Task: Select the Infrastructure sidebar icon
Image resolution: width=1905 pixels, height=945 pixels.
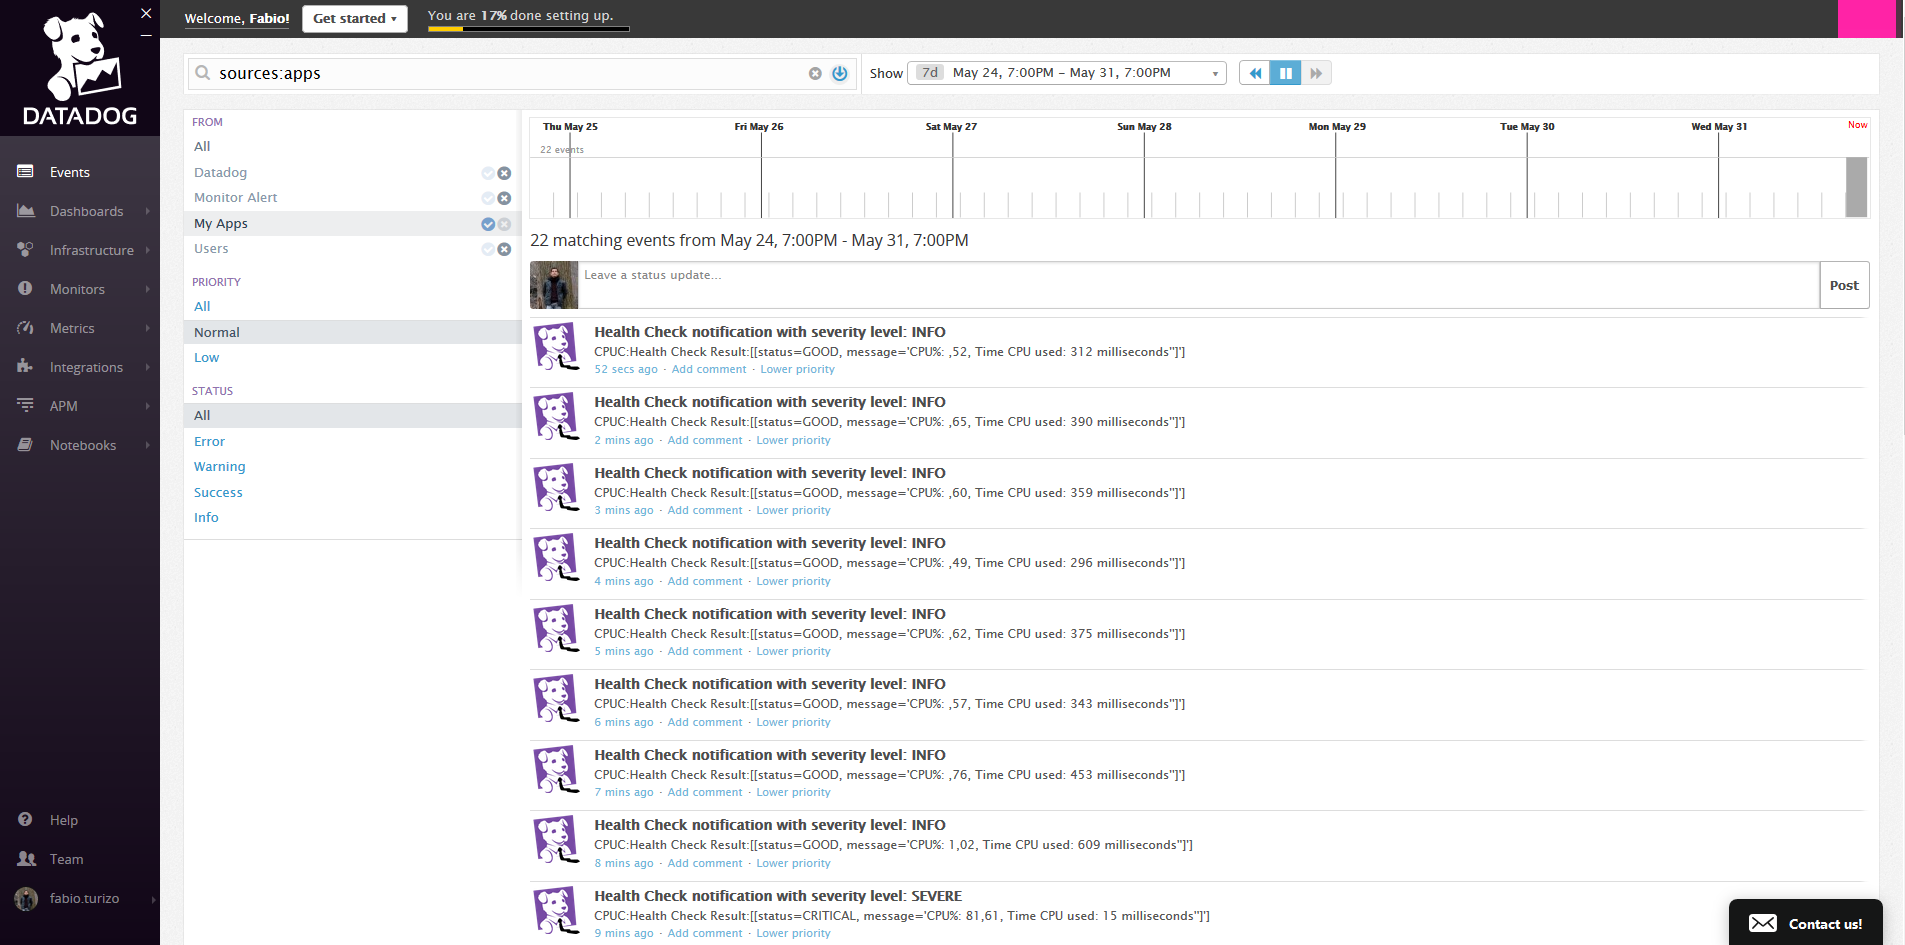Action: point(25,250)
